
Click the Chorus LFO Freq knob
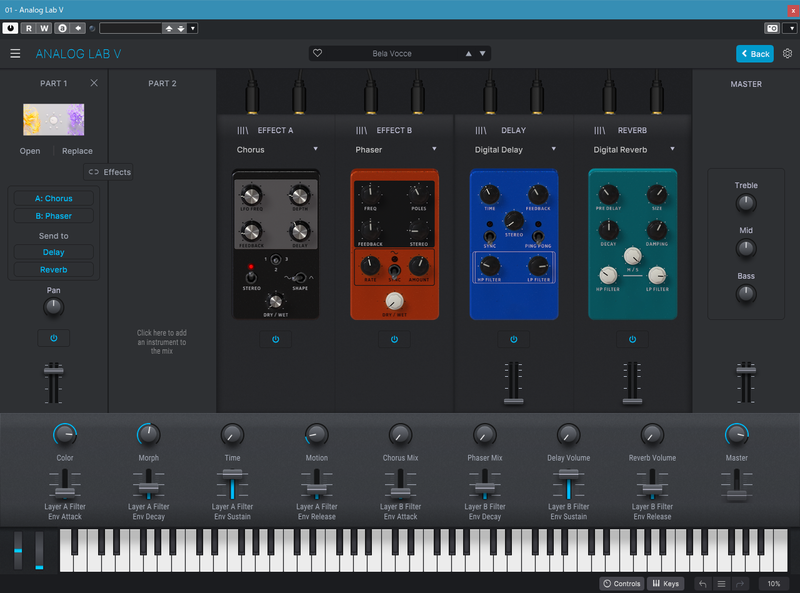pos(251,195)
